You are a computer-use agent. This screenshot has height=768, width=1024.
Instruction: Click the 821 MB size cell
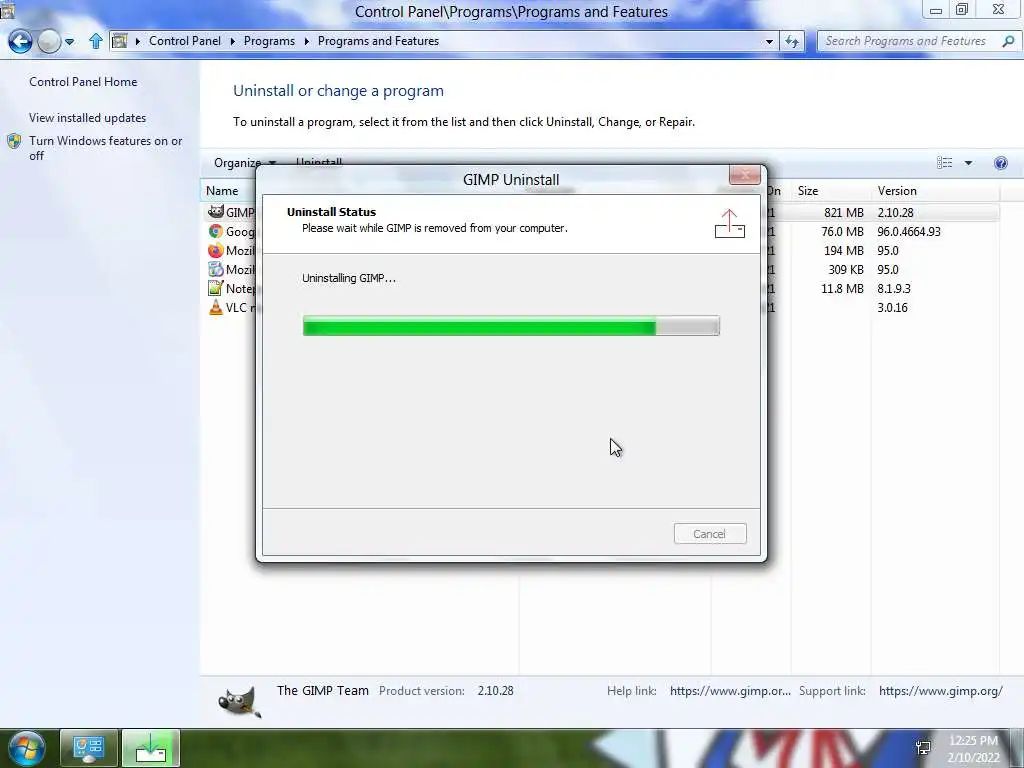click(844, 213)
